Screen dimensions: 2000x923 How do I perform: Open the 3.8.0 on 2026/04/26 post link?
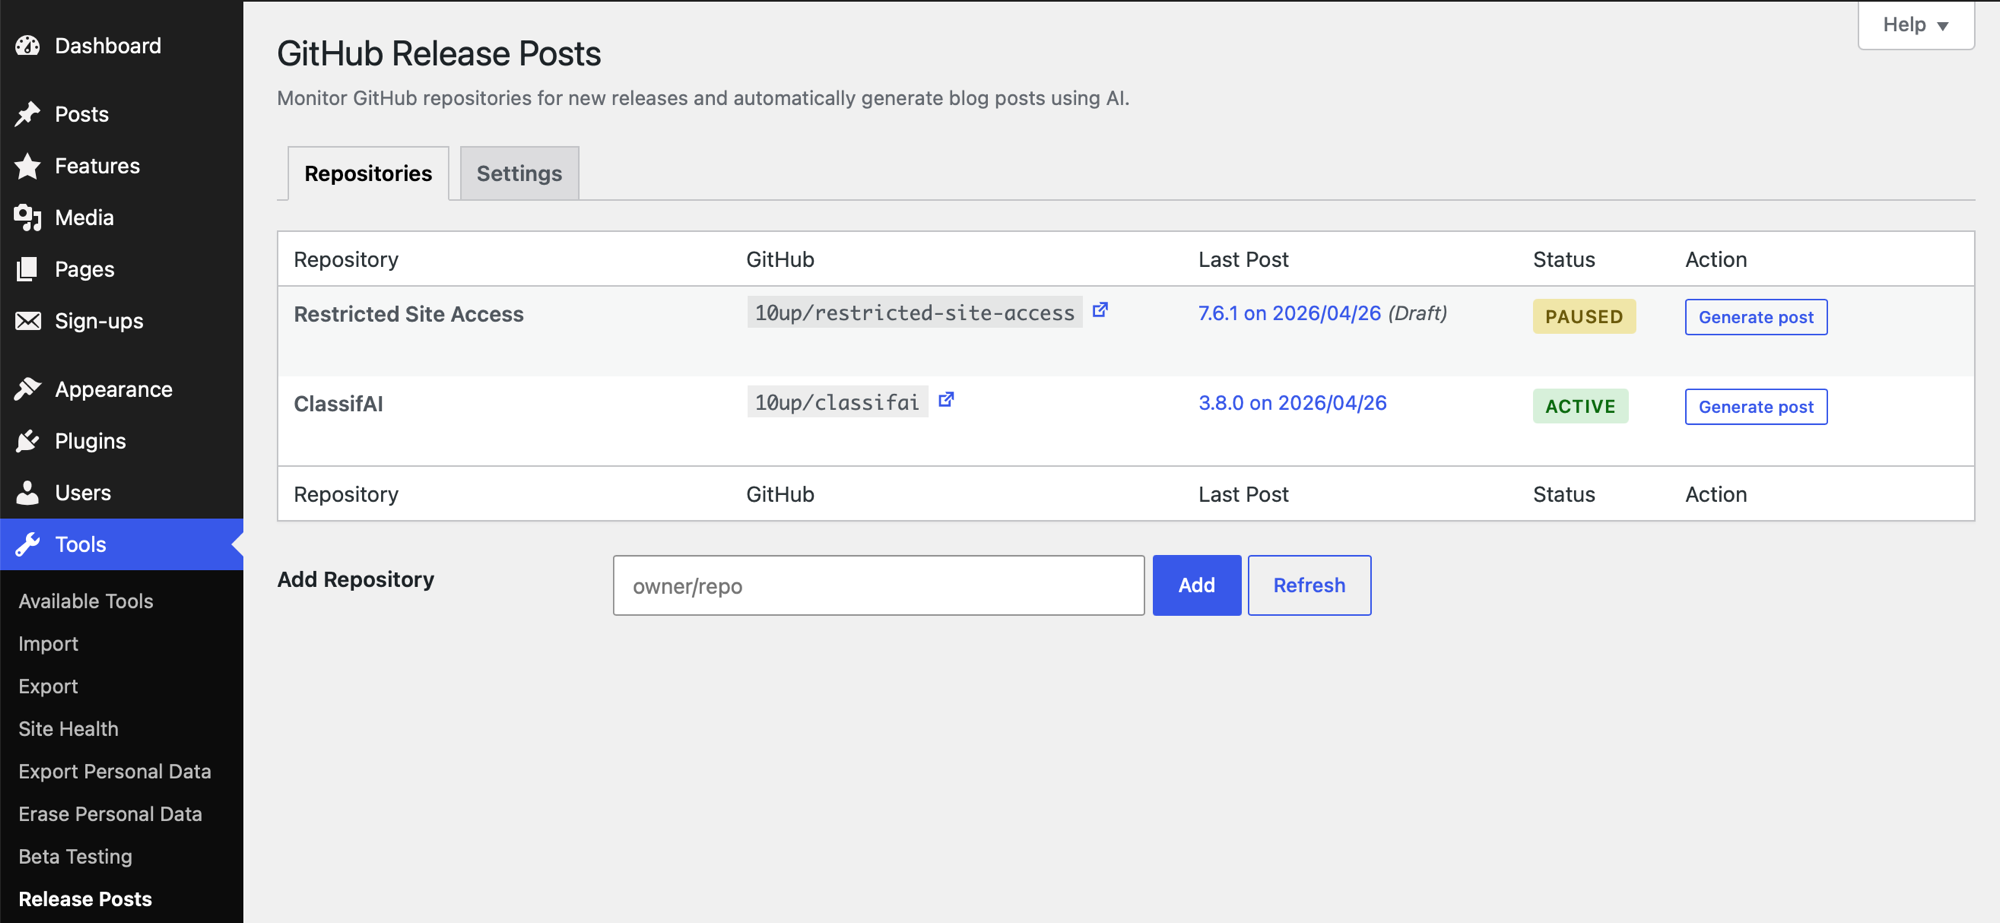pos(1293,403)
